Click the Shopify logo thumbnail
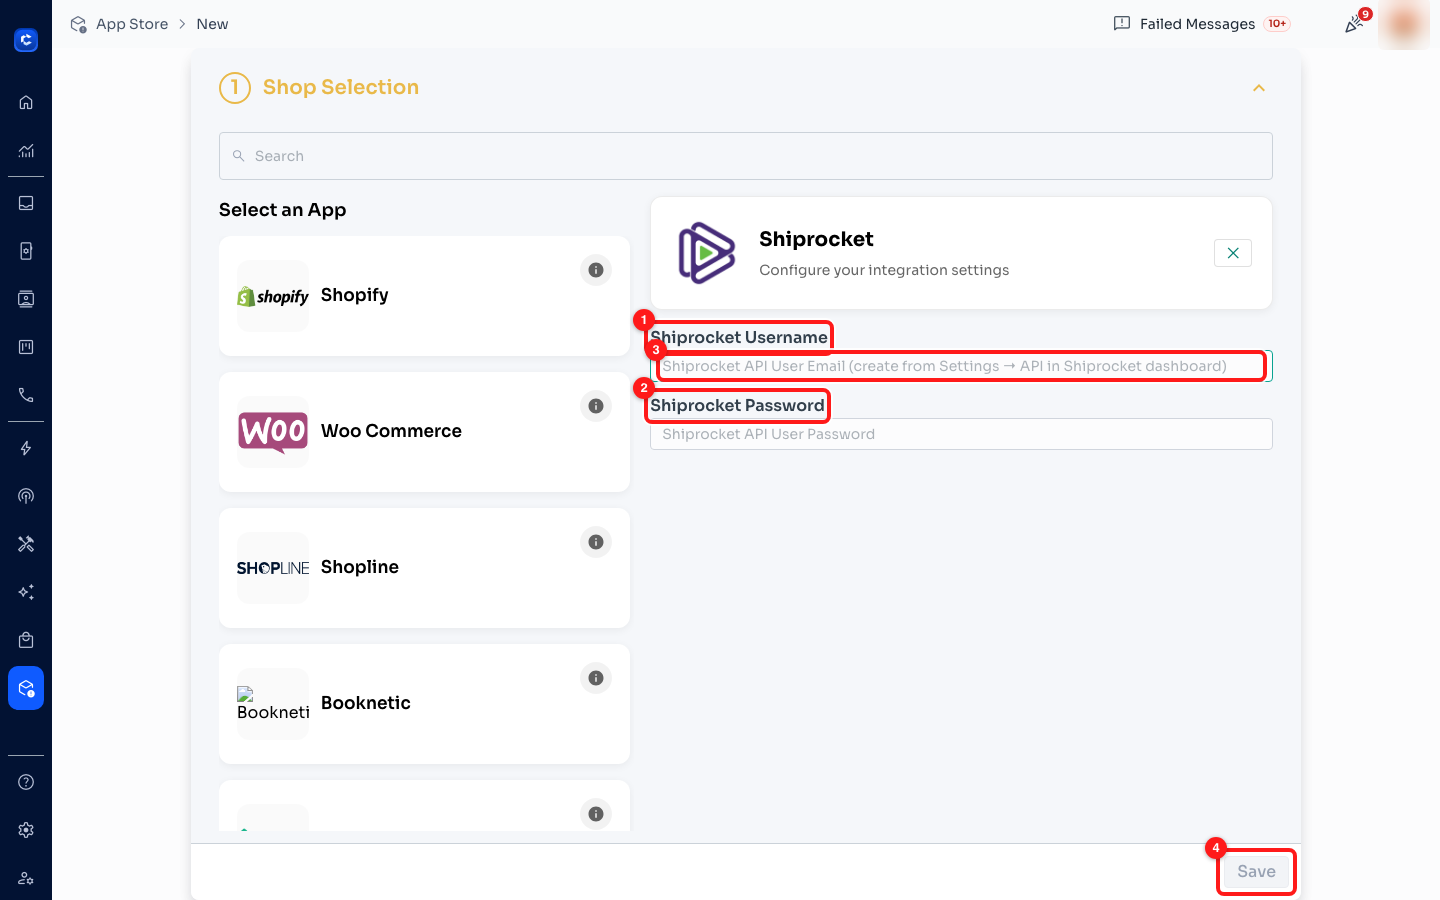Screen dimensions: 1440x900 click(x=273, y=296)
